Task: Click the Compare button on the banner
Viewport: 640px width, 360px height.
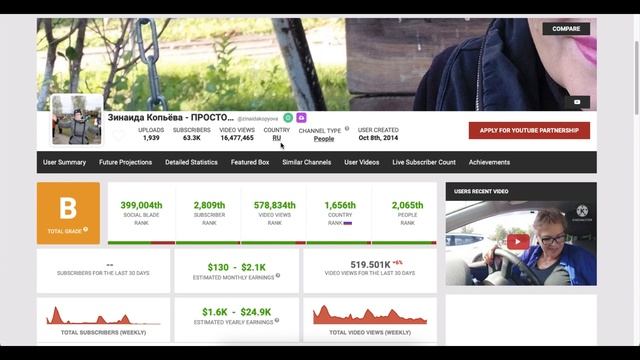Action: point(566,29)
